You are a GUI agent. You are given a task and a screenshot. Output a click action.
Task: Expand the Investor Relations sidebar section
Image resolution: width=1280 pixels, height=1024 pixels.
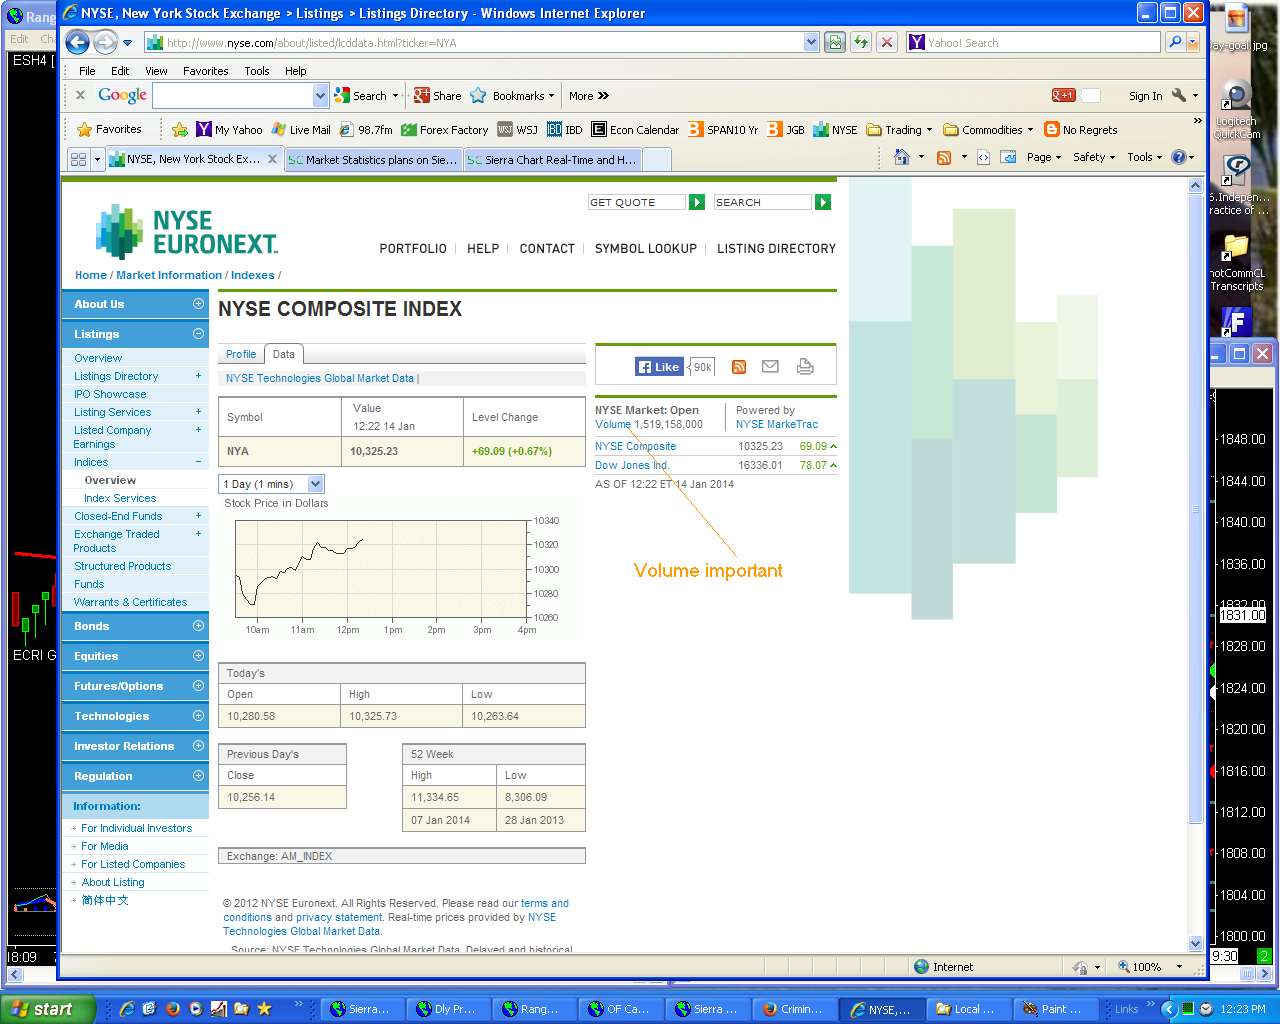[198, 746]
